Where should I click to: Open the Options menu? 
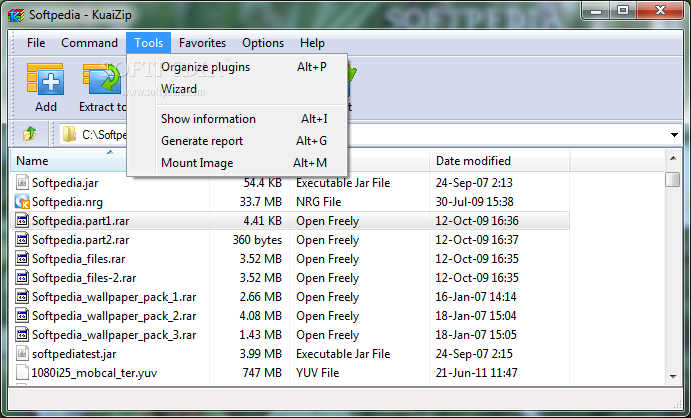click(x=263, y=43)
